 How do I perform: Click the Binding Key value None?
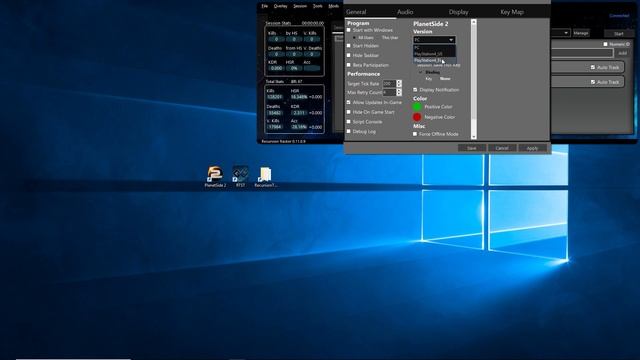pyautogui.click(x=445, y=79)
